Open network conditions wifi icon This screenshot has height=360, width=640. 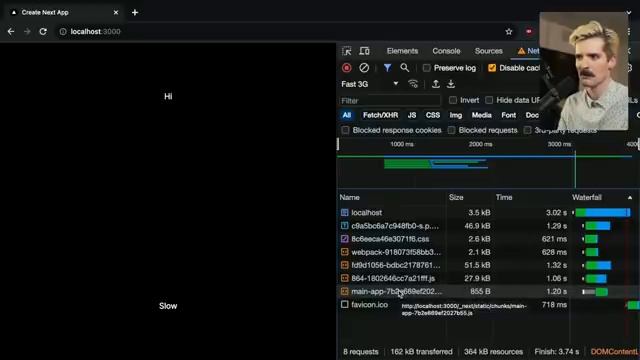pyautogui.click(x=413, y=84)
